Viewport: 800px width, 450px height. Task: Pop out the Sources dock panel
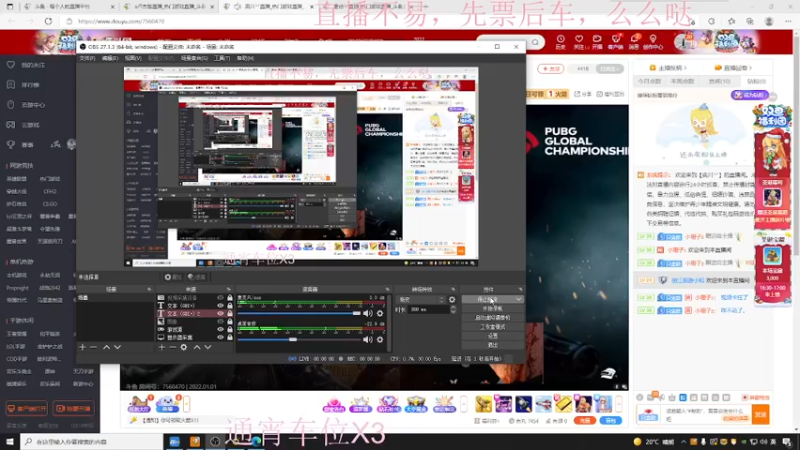click(x=229, y=289)
